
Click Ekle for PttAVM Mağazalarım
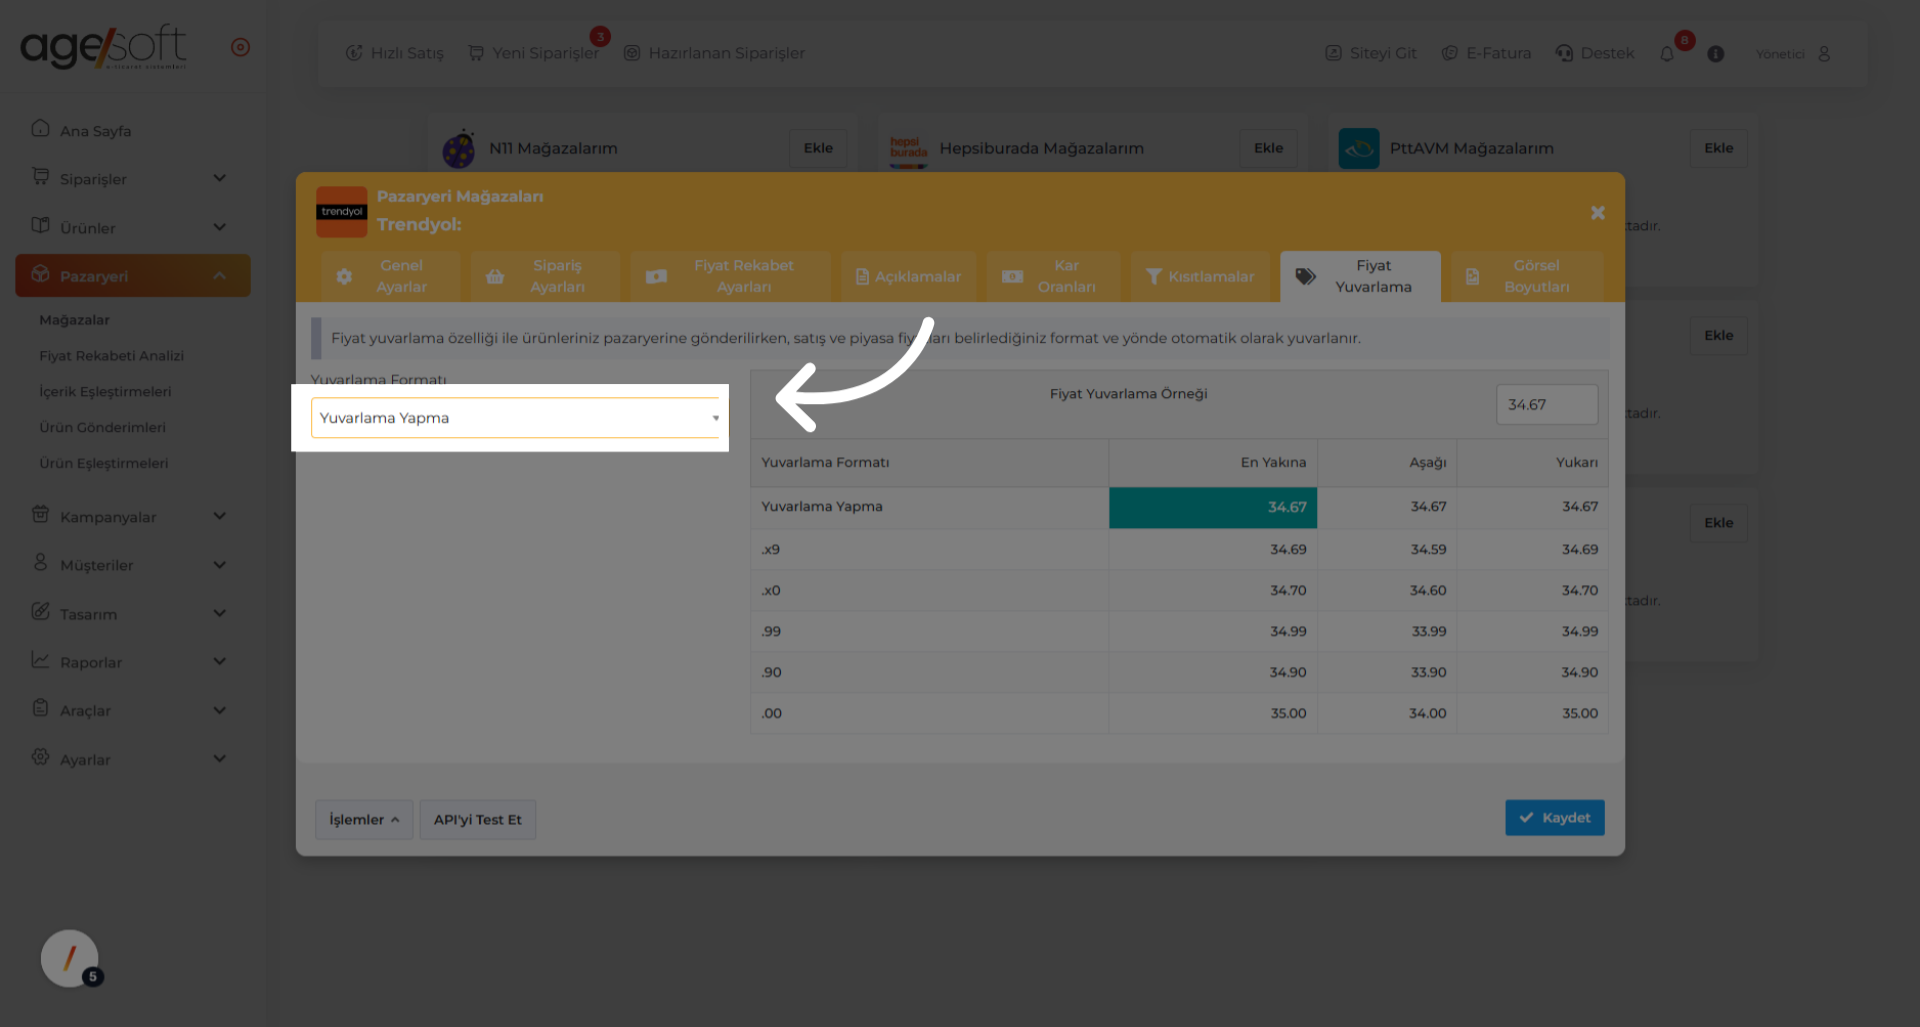[x=1718, y=148]
